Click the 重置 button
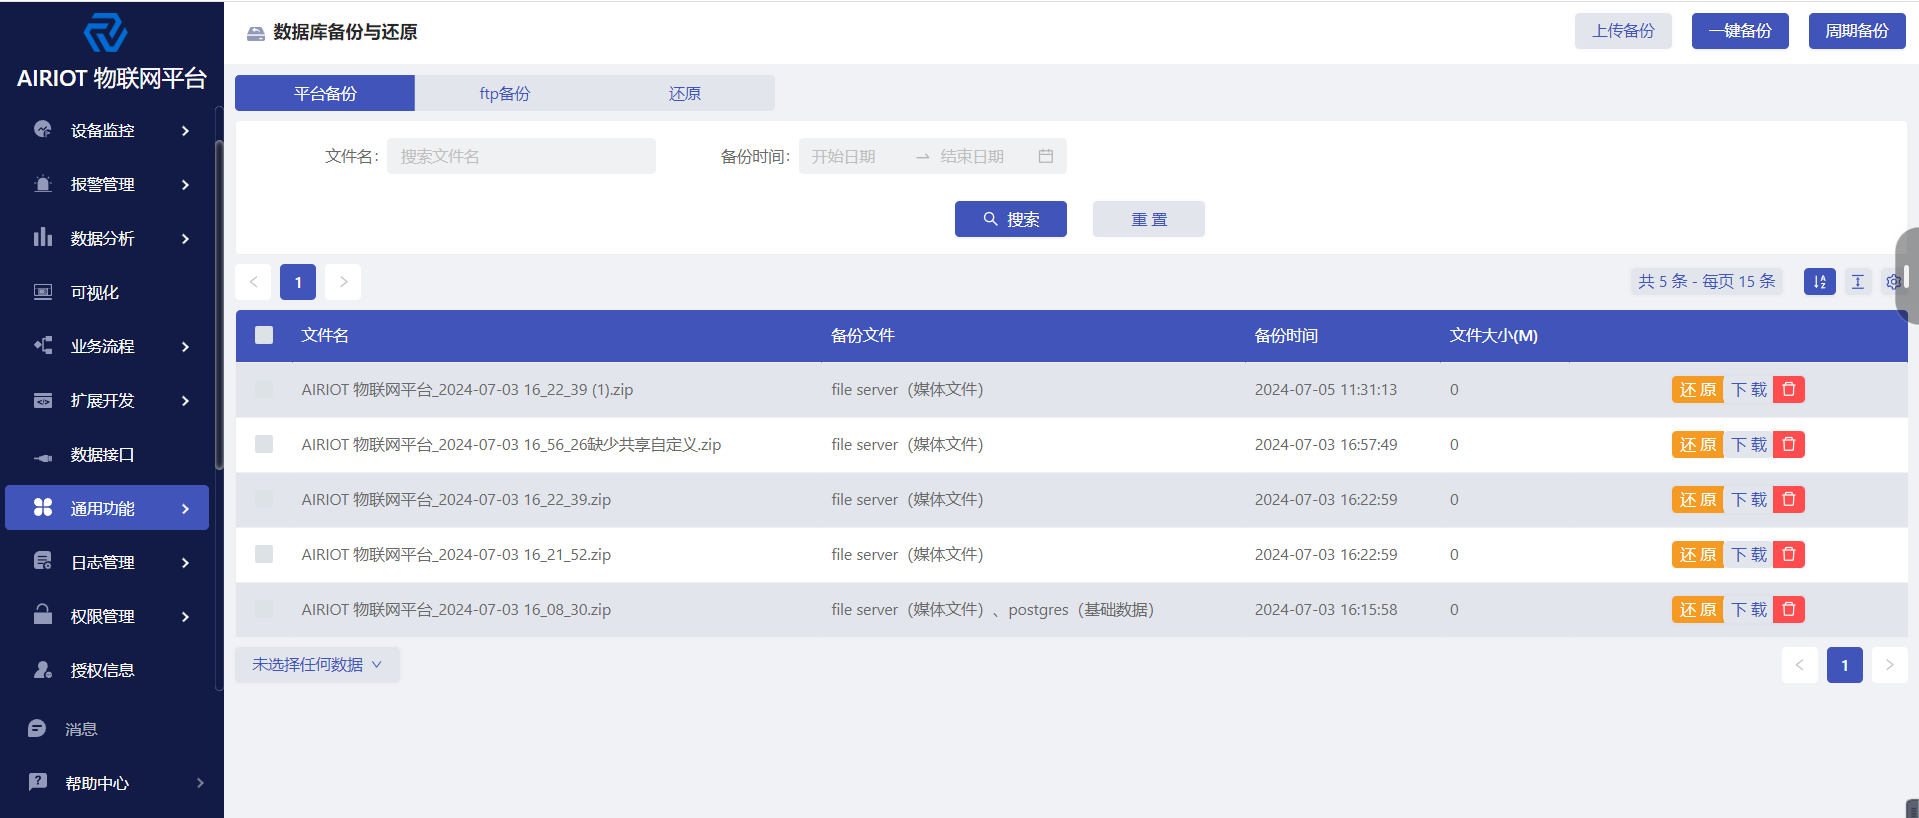Screen dimensions: 1919x818 pyautogui.click(x=1149, y=219)
